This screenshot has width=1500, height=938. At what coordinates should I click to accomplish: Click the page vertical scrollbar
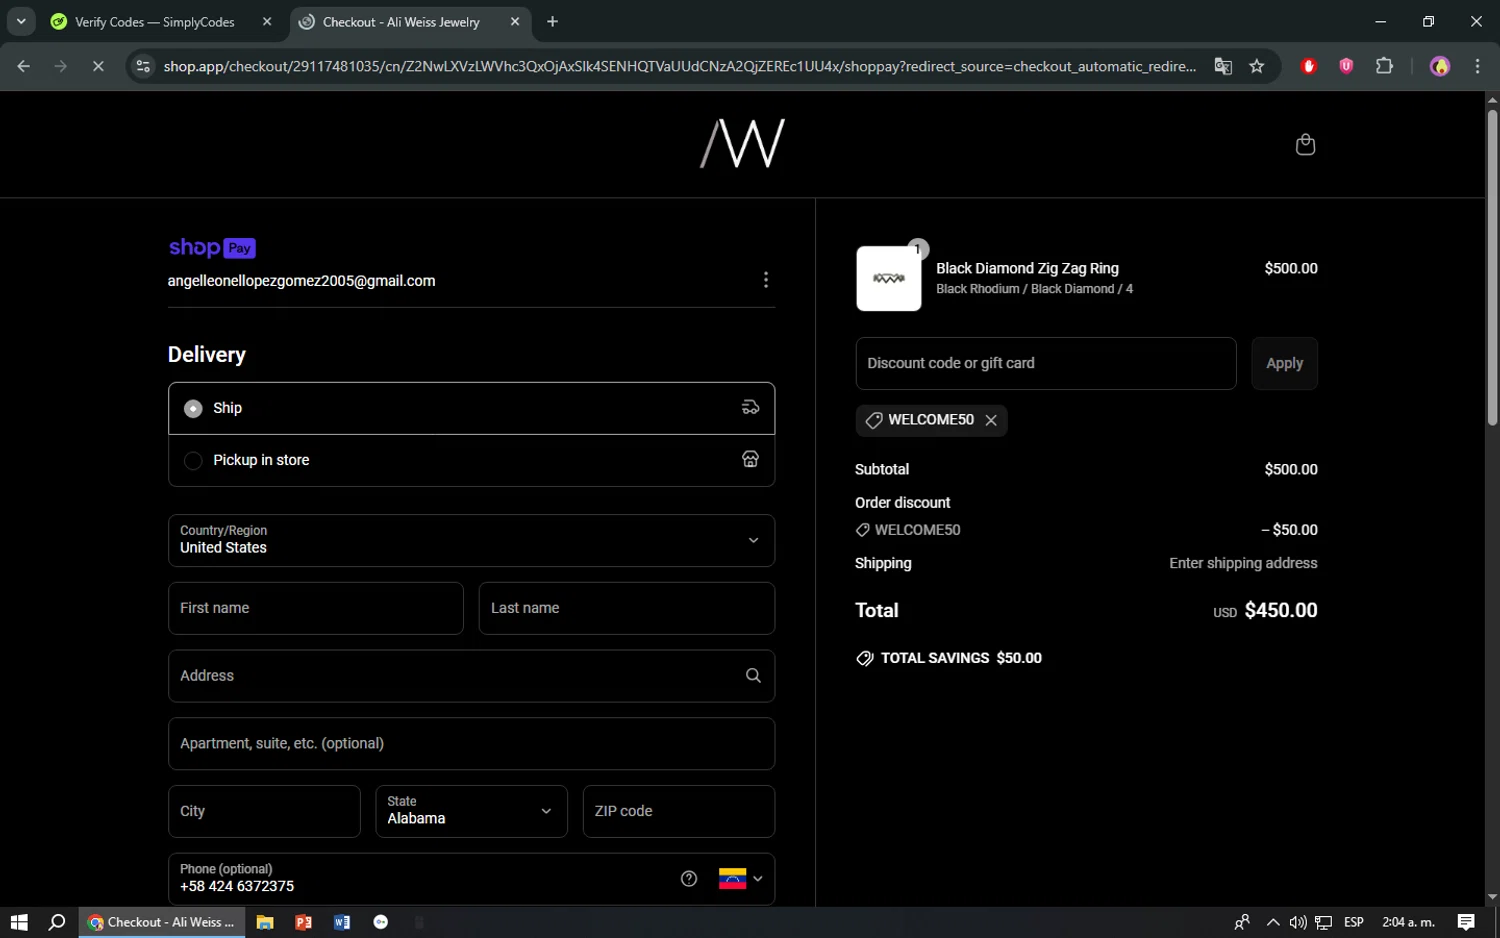[x=1492, y=268]
